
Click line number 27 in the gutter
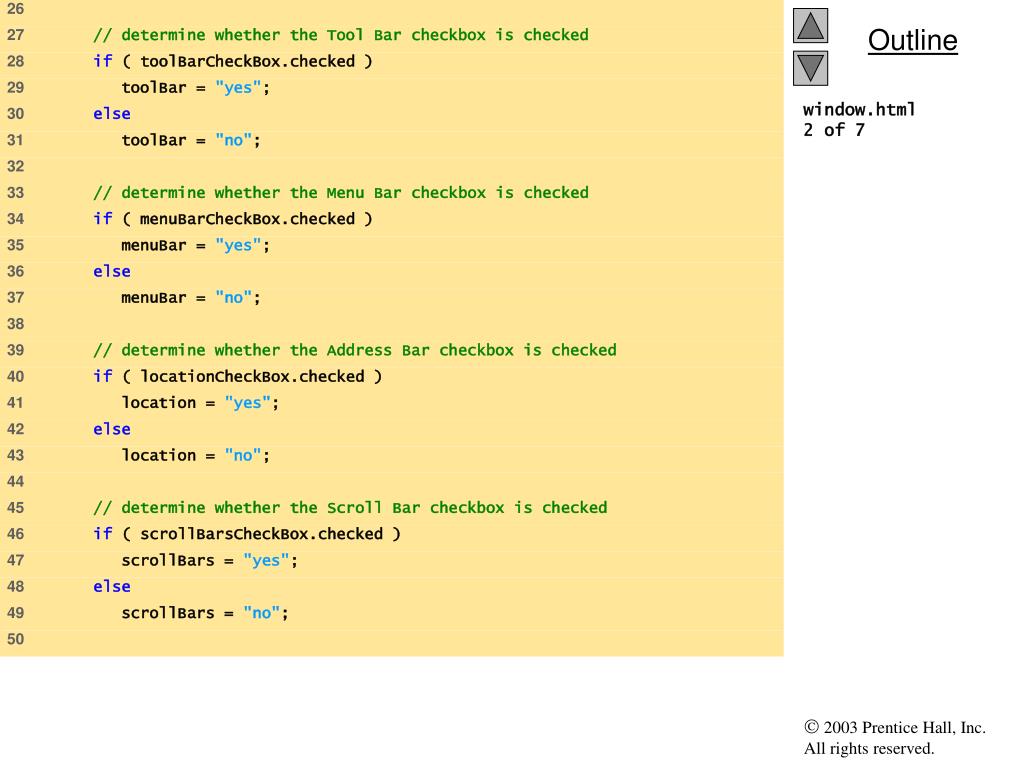[x=15, y=35]
